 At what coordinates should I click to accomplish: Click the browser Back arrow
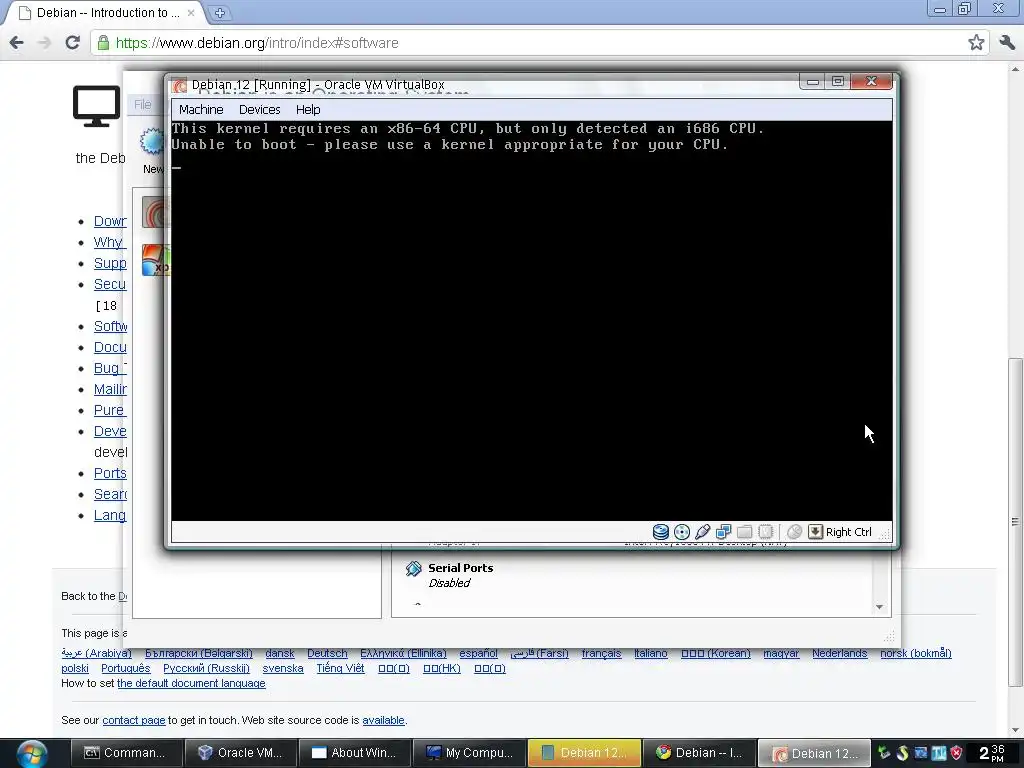point(17,43)
